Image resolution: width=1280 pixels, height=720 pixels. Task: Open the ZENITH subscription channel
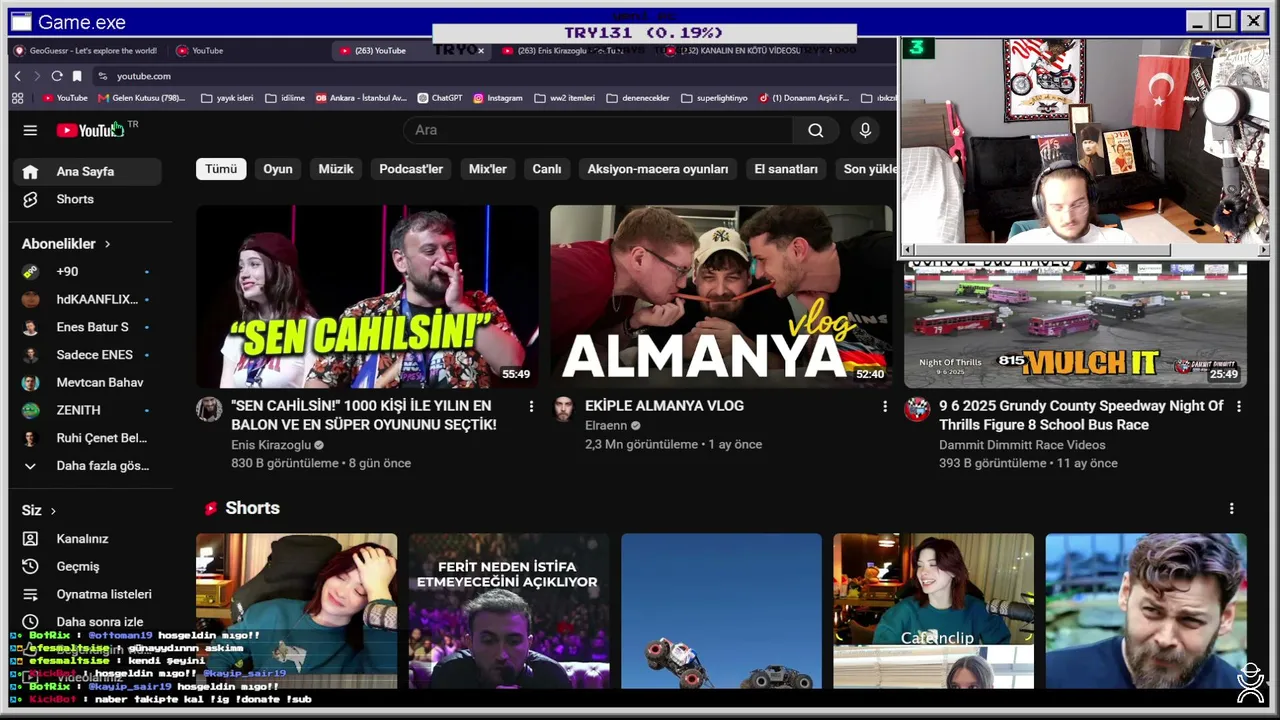[88, 410]
